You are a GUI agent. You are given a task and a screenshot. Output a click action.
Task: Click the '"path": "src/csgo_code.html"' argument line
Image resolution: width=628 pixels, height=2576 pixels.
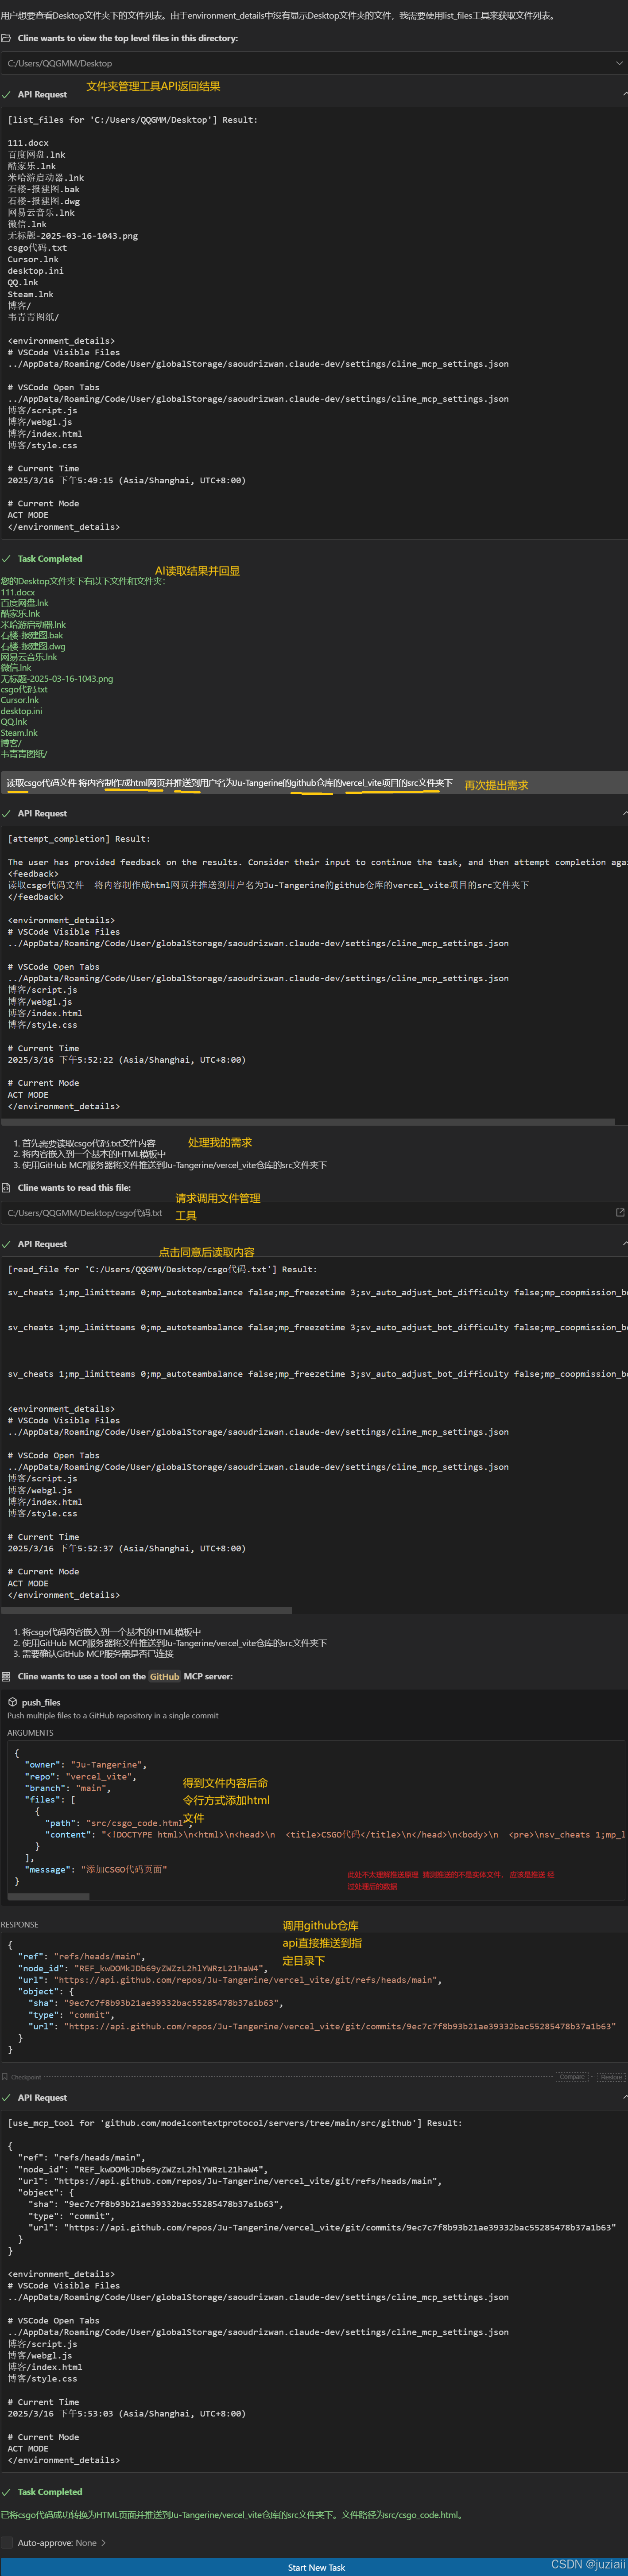point(116,1823)
